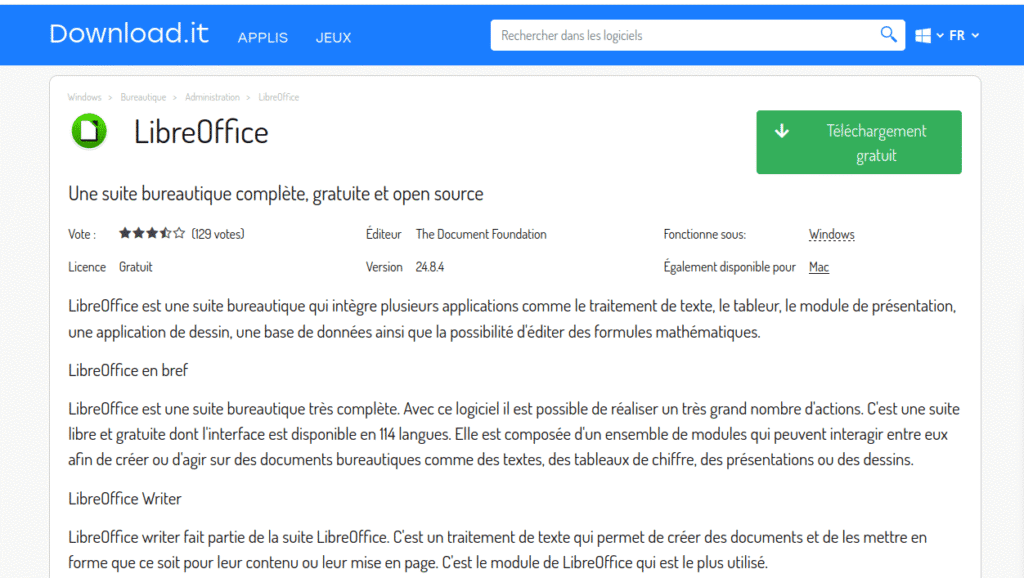Open the Mac version link
The height and width of the screenshot is (578, 1024).
click(x=818, y=267)
